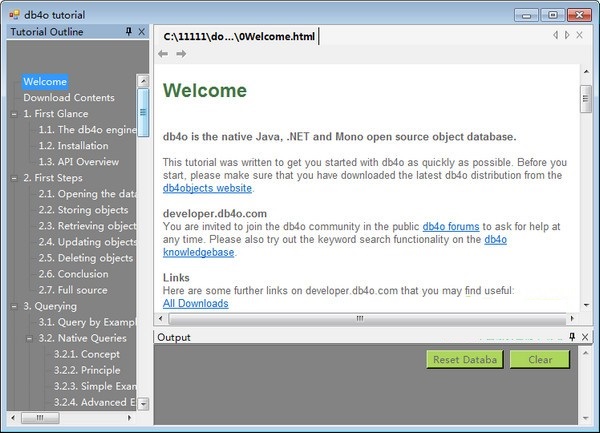Select 3.2. Native Queries item
The width and height of the screenshot is (600, 433).
[83, 339]
